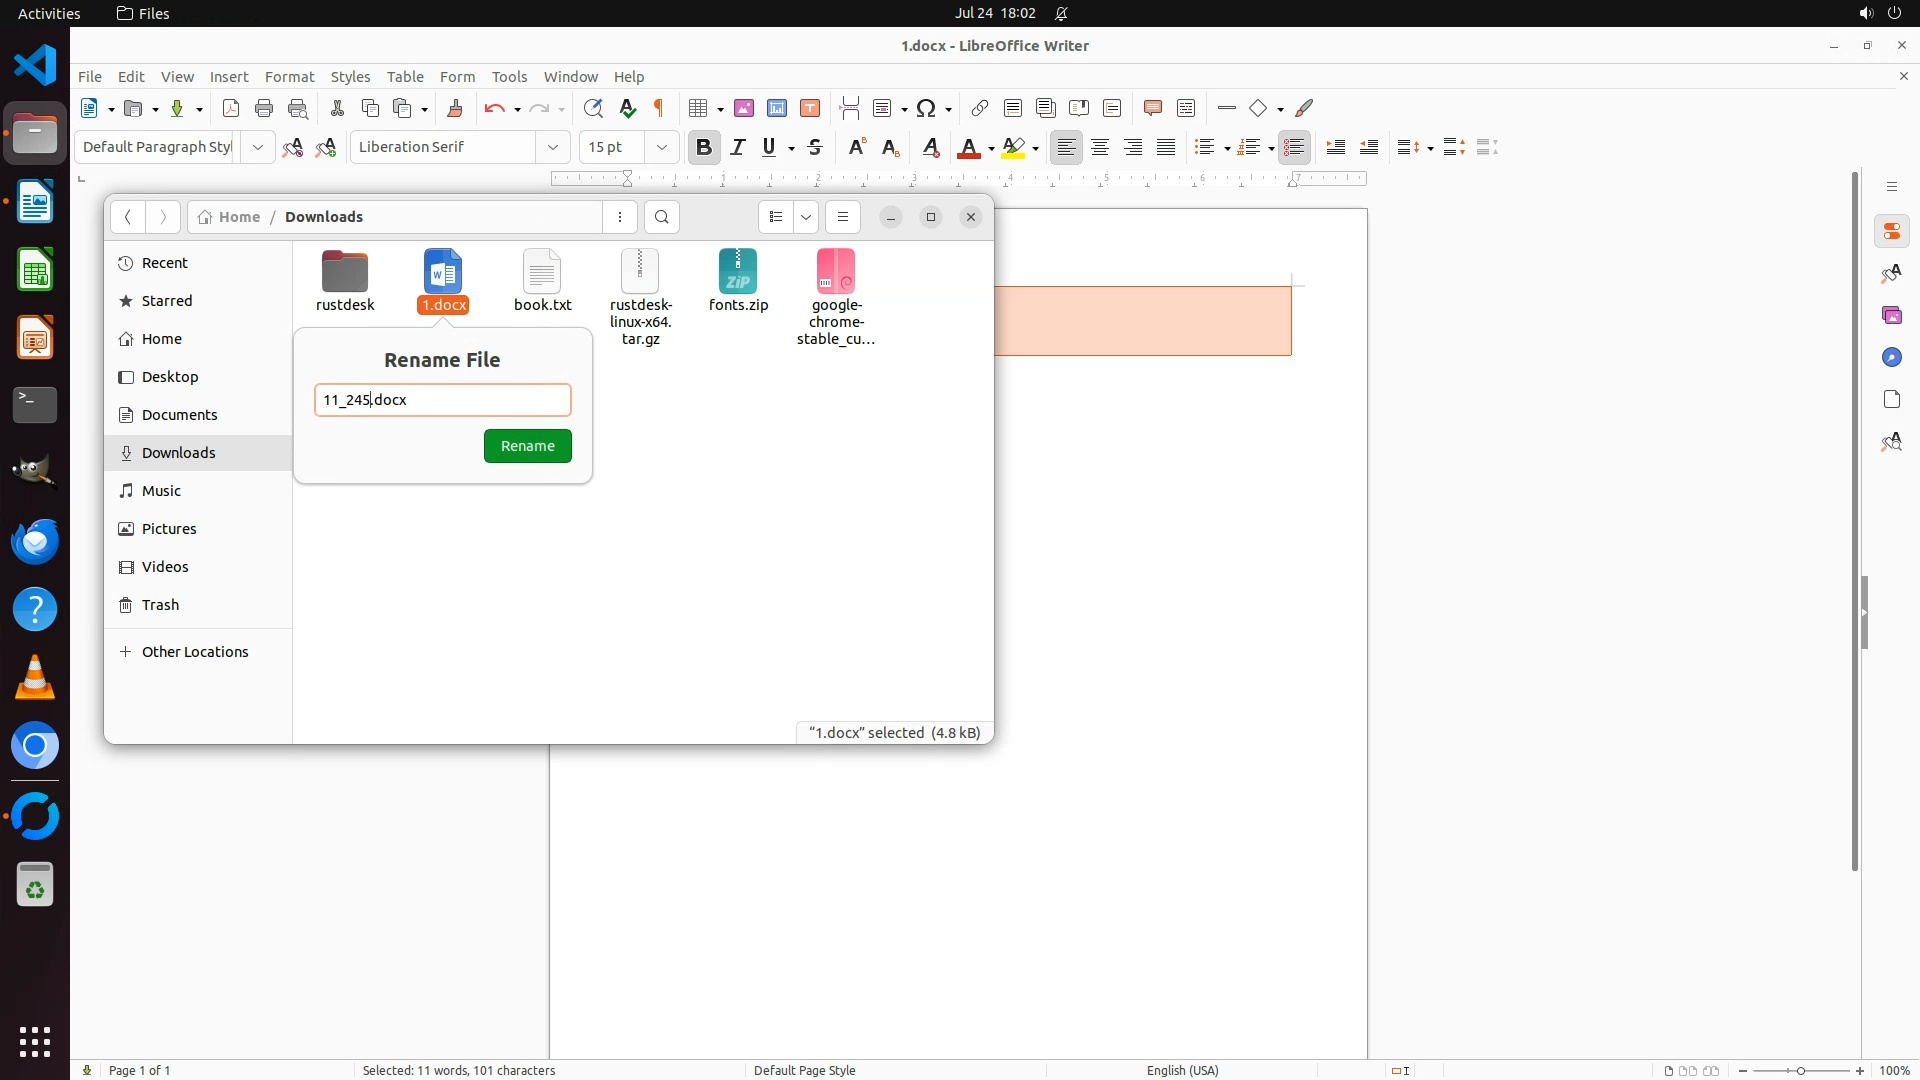1920x1080 pixels.
Task: Click the Insert Hyperlink icon
Action: (x=980, y=108)
